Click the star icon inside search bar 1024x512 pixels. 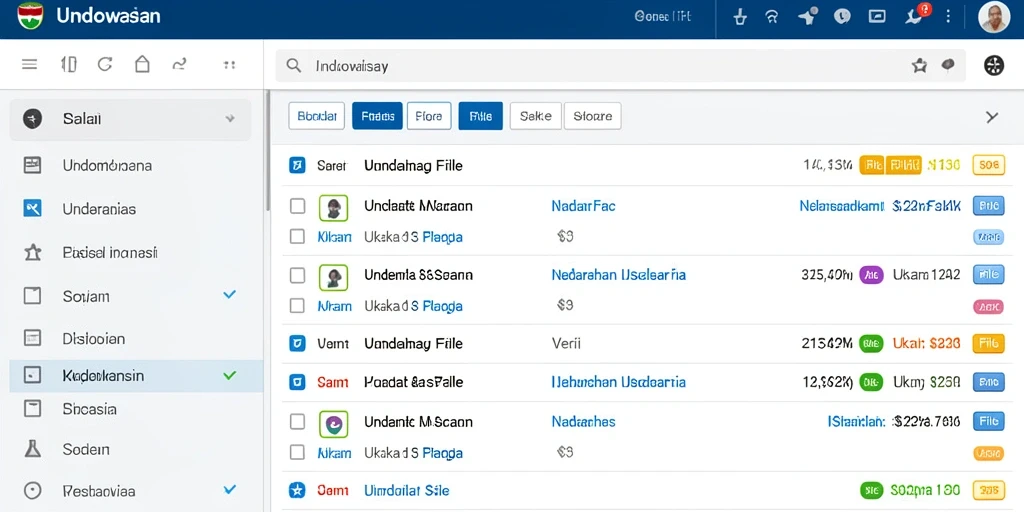920,65
